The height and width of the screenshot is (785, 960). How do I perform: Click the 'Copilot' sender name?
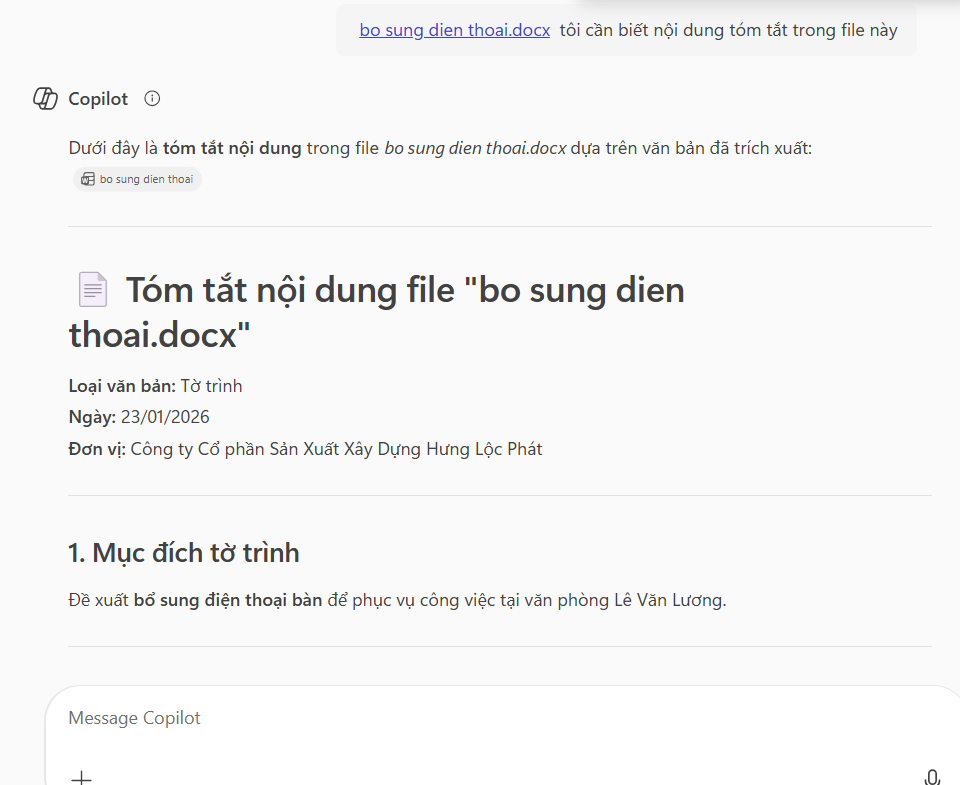[x=98, y=99]
